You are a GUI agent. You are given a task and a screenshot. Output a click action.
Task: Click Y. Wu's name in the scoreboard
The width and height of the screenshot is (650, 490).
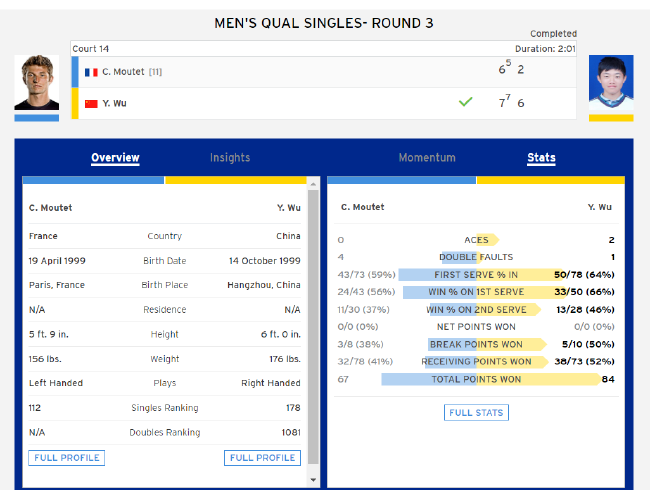[114, 103]
